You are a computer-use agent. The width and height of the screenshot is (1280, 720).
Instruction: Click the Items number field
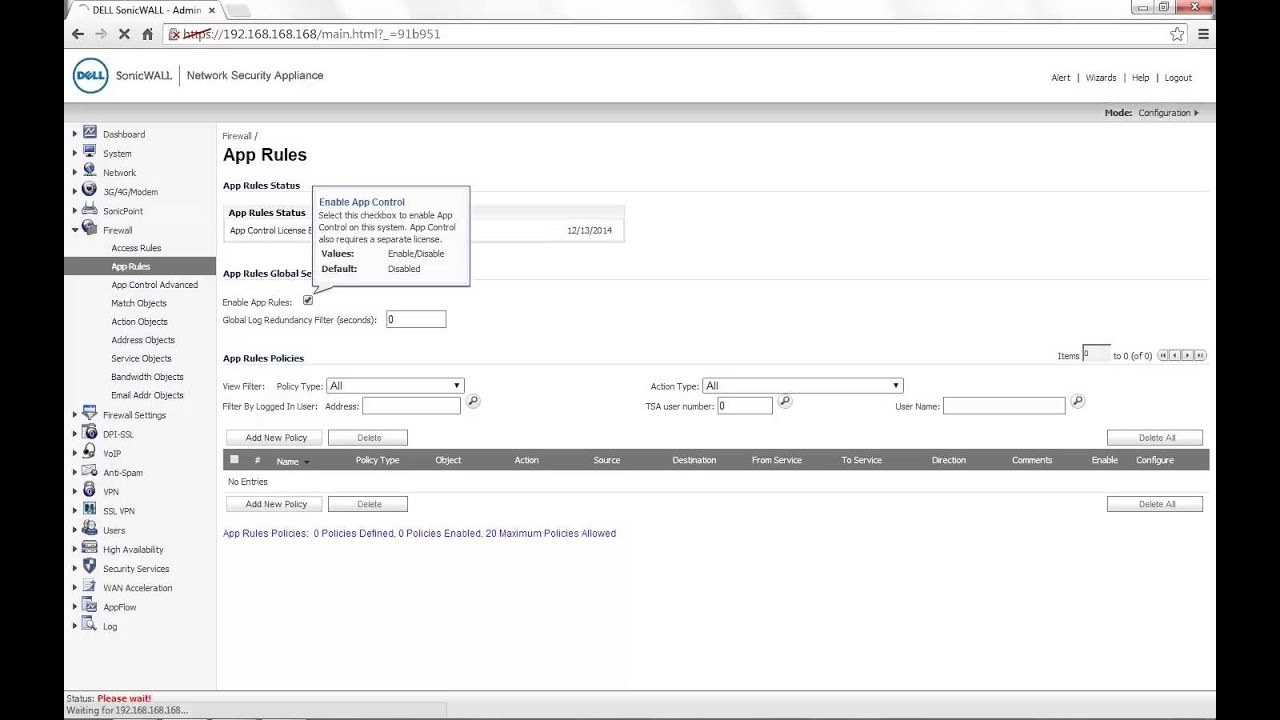click(1096, 354)
